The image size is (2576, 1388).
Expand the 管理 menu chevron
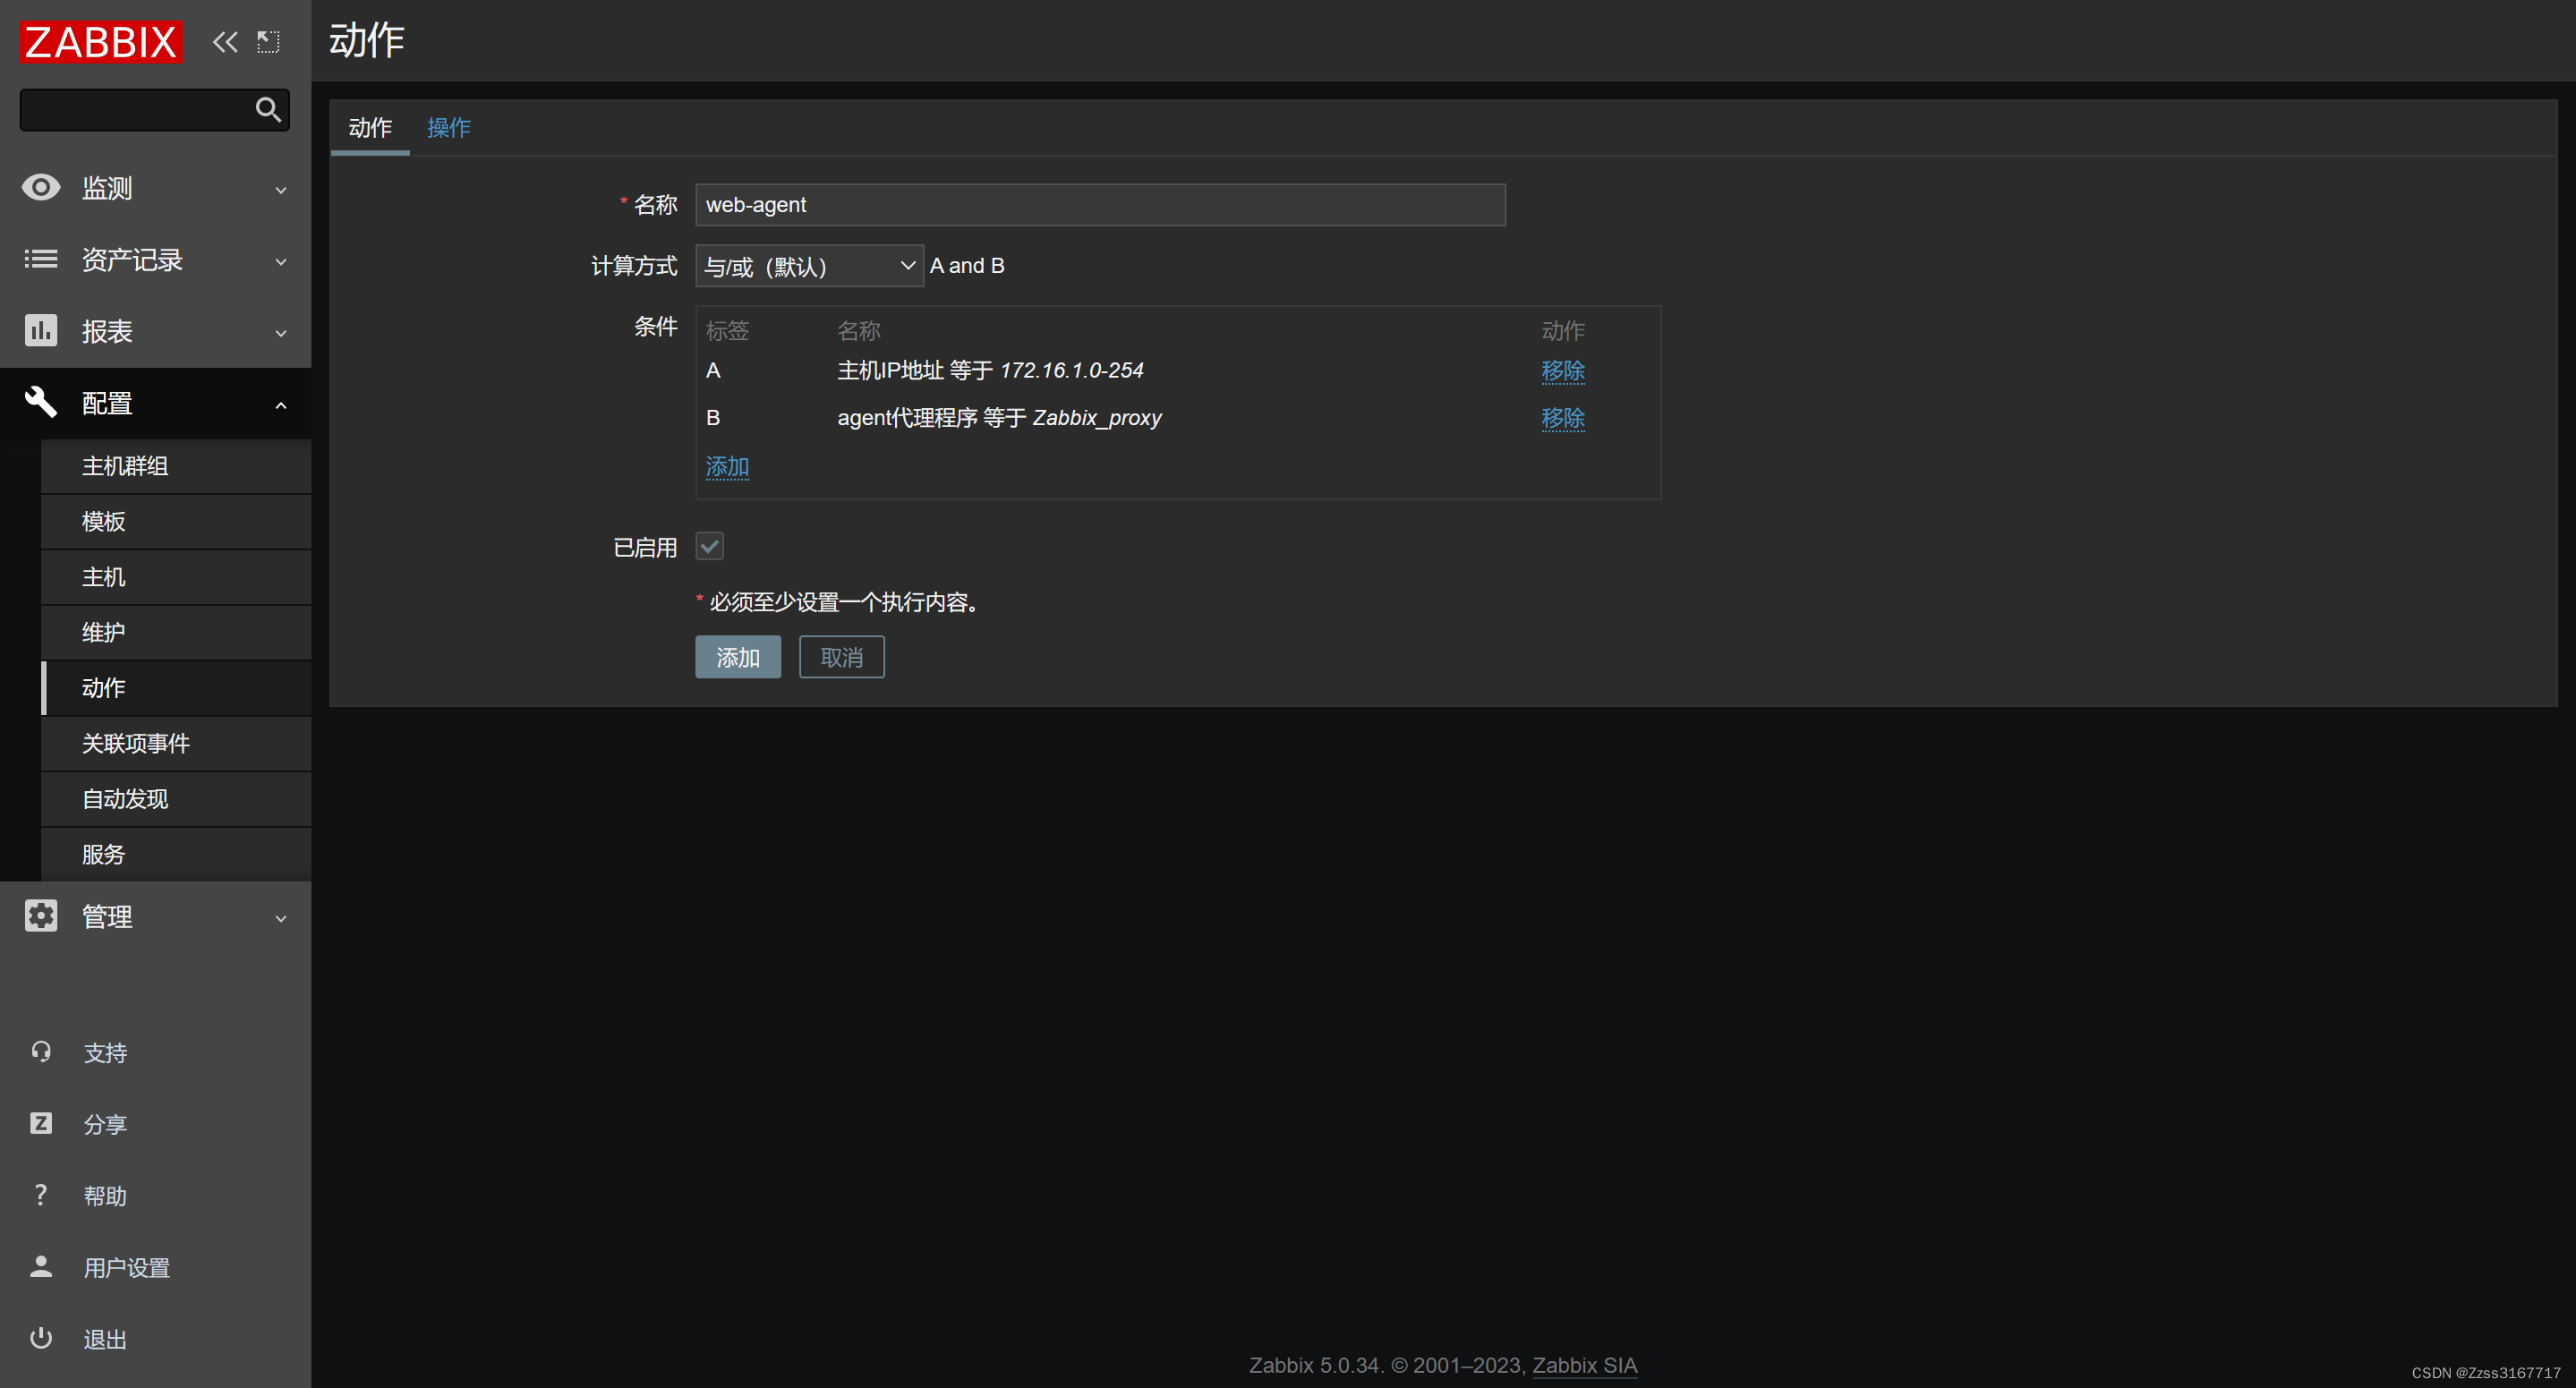[281, 918]
